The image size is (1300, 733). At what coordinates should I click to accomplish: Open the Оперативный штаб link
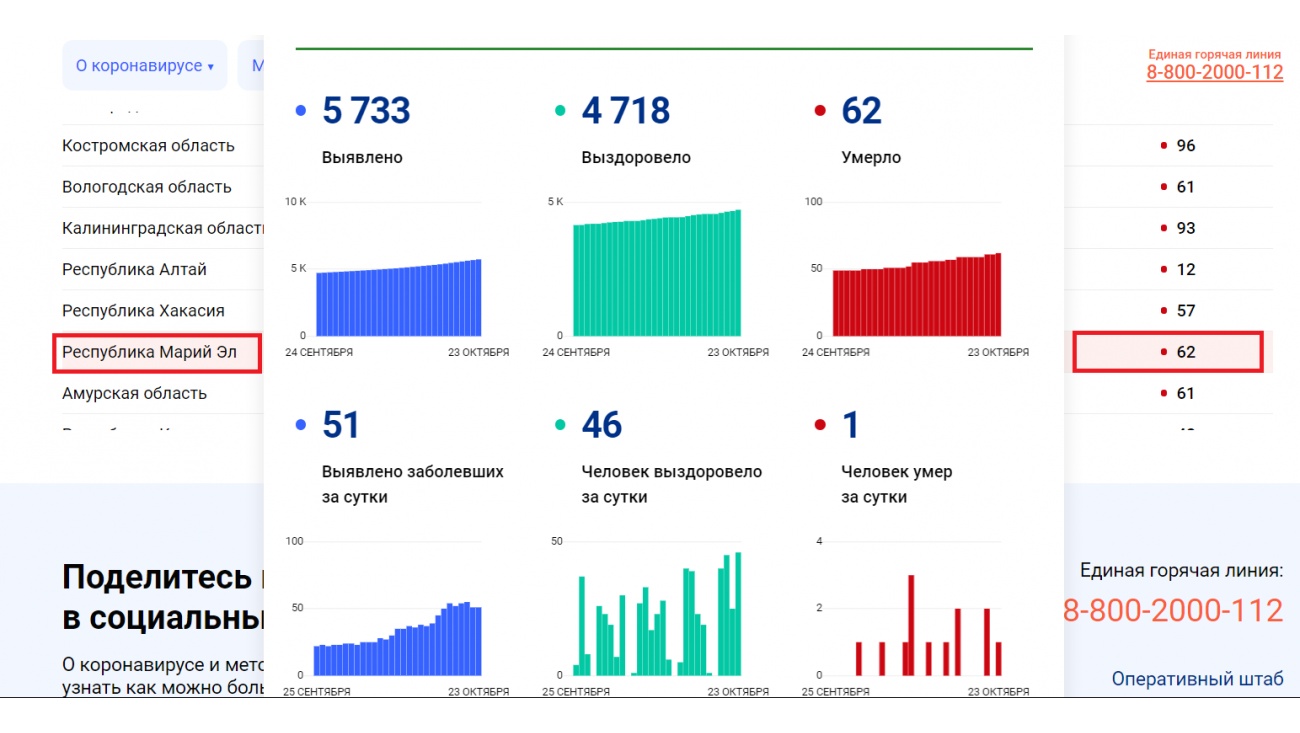coord(1197,679)
